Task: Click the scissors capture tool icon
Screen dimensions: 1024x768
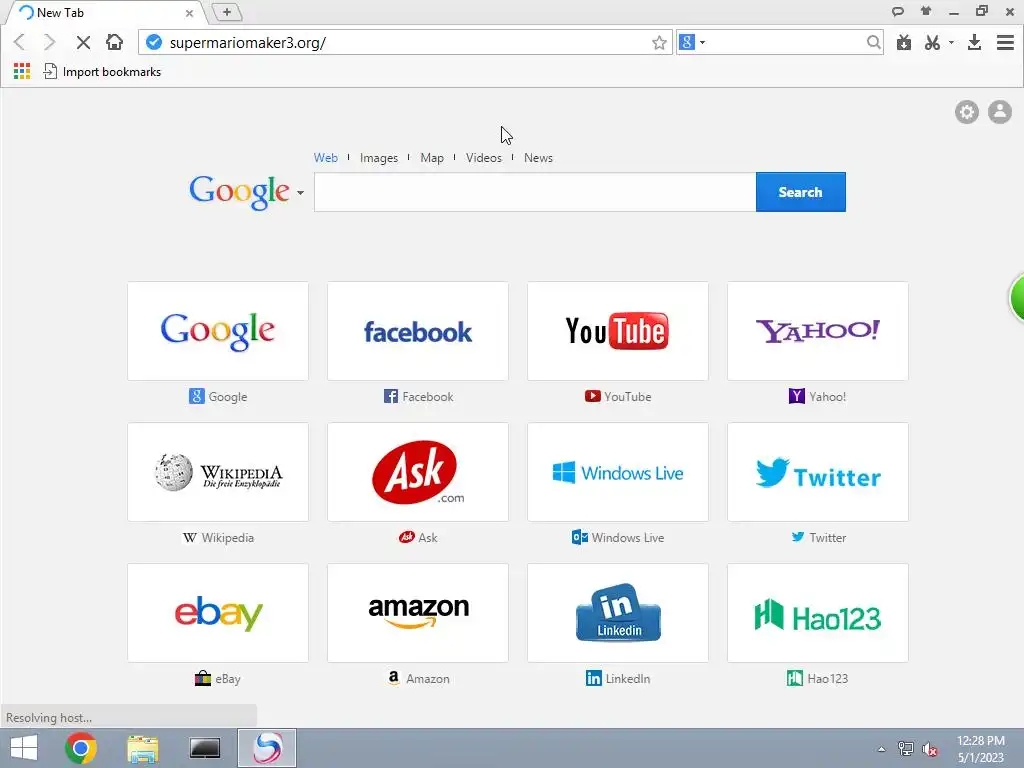Action: [933, 42]
